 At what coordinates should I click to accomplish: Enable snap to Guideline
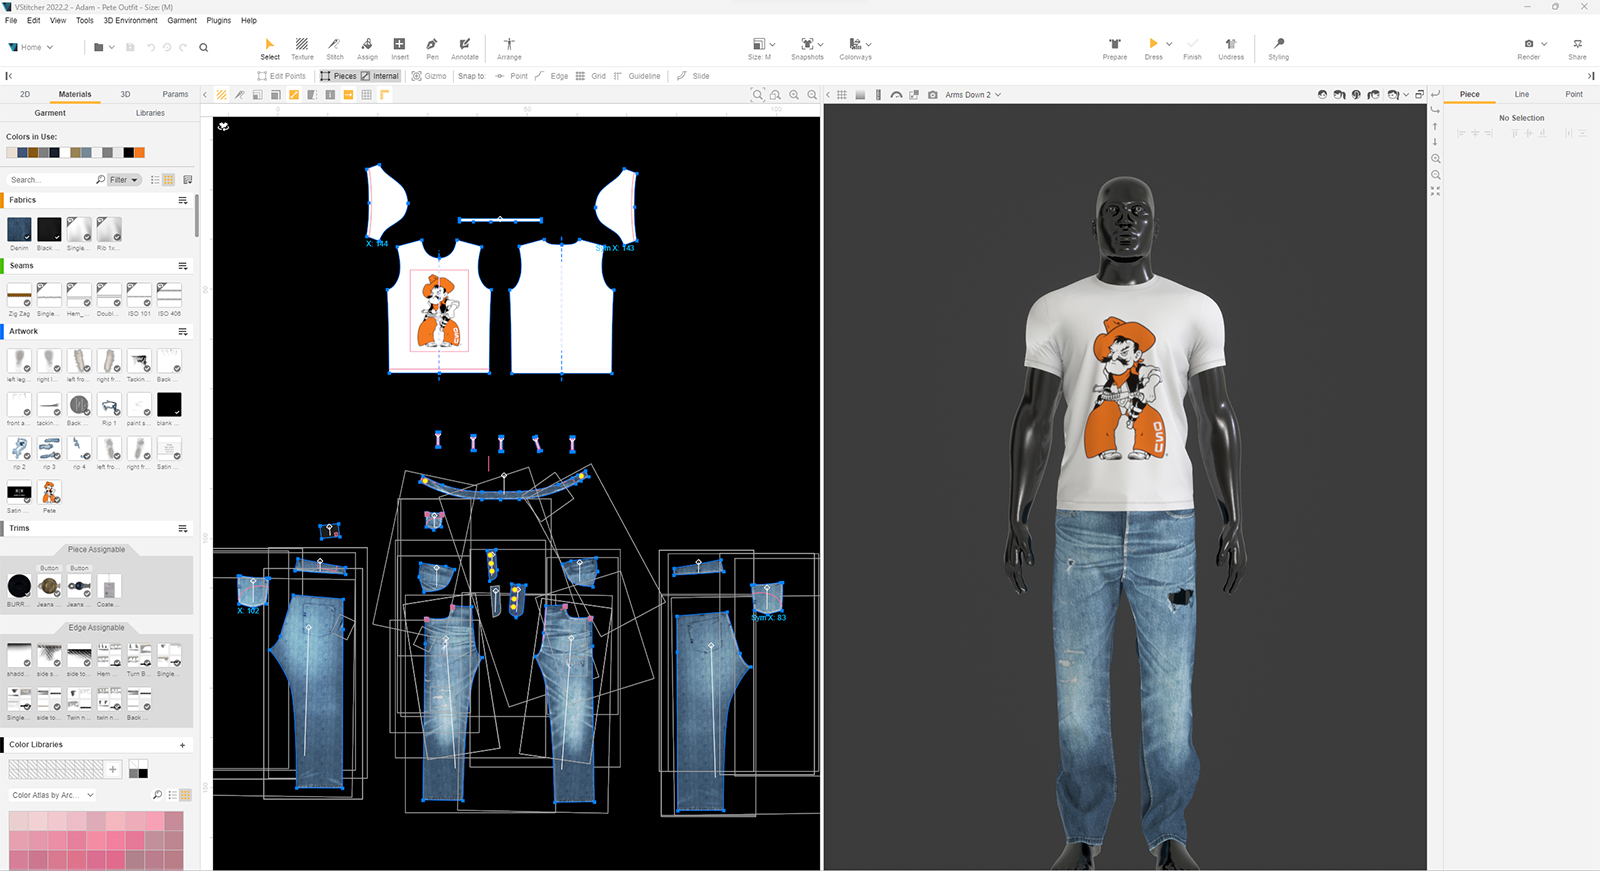637,76
